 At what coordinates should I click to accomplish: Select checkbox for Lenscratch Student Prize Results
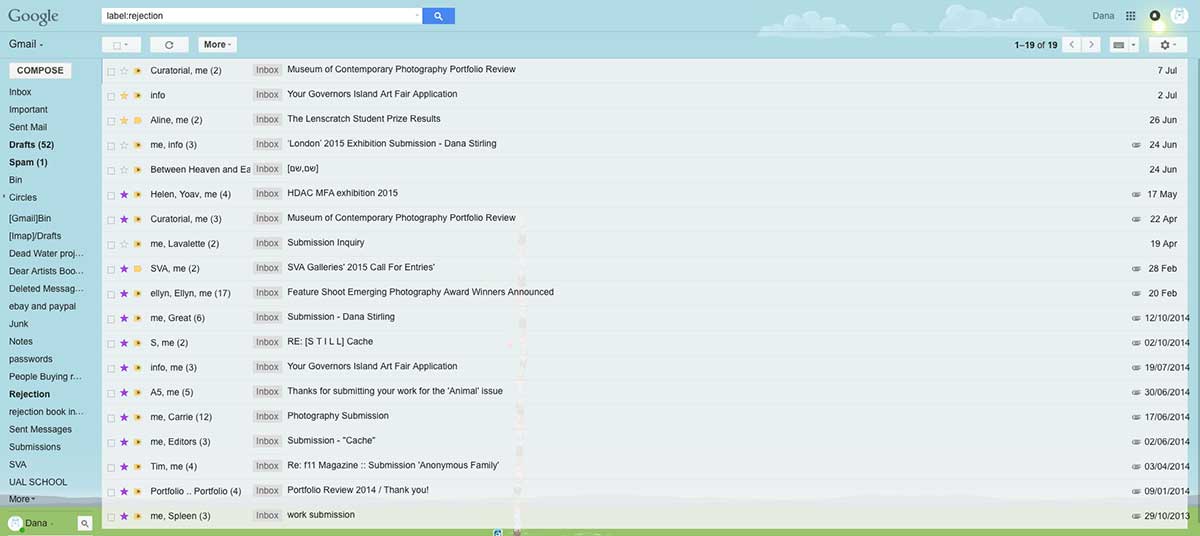pyautogui.click(x=111, y=121)
